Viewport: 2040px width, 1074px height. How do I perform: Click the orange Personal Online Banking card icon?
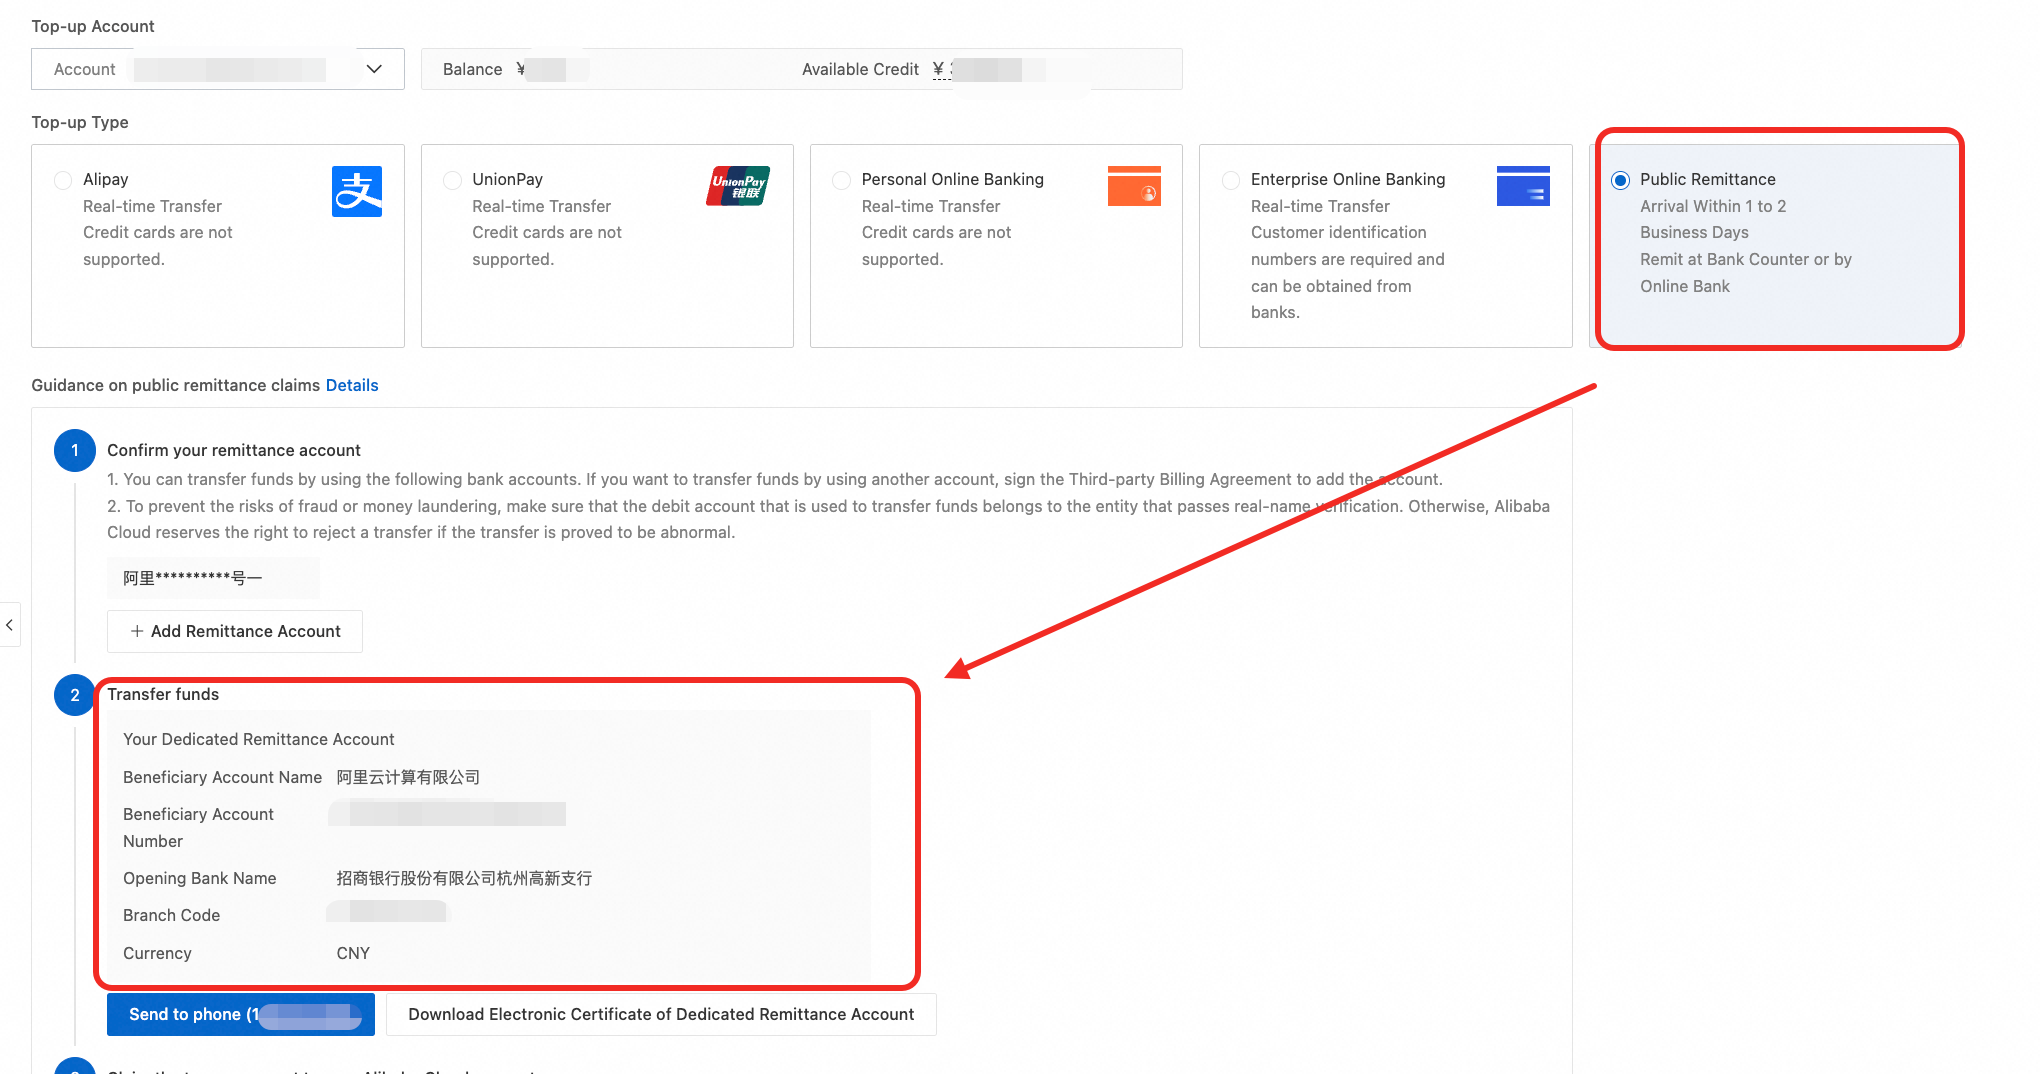click(1134, 186)
